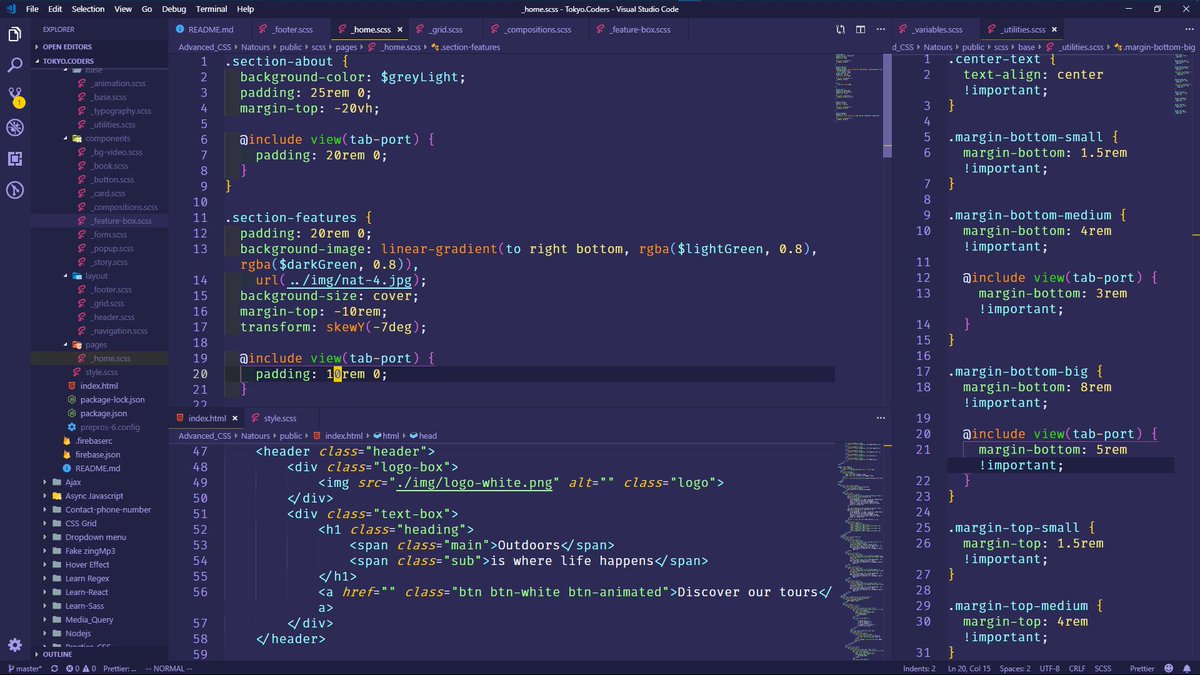
Task: Open the File menu
Action: [32, 9]
